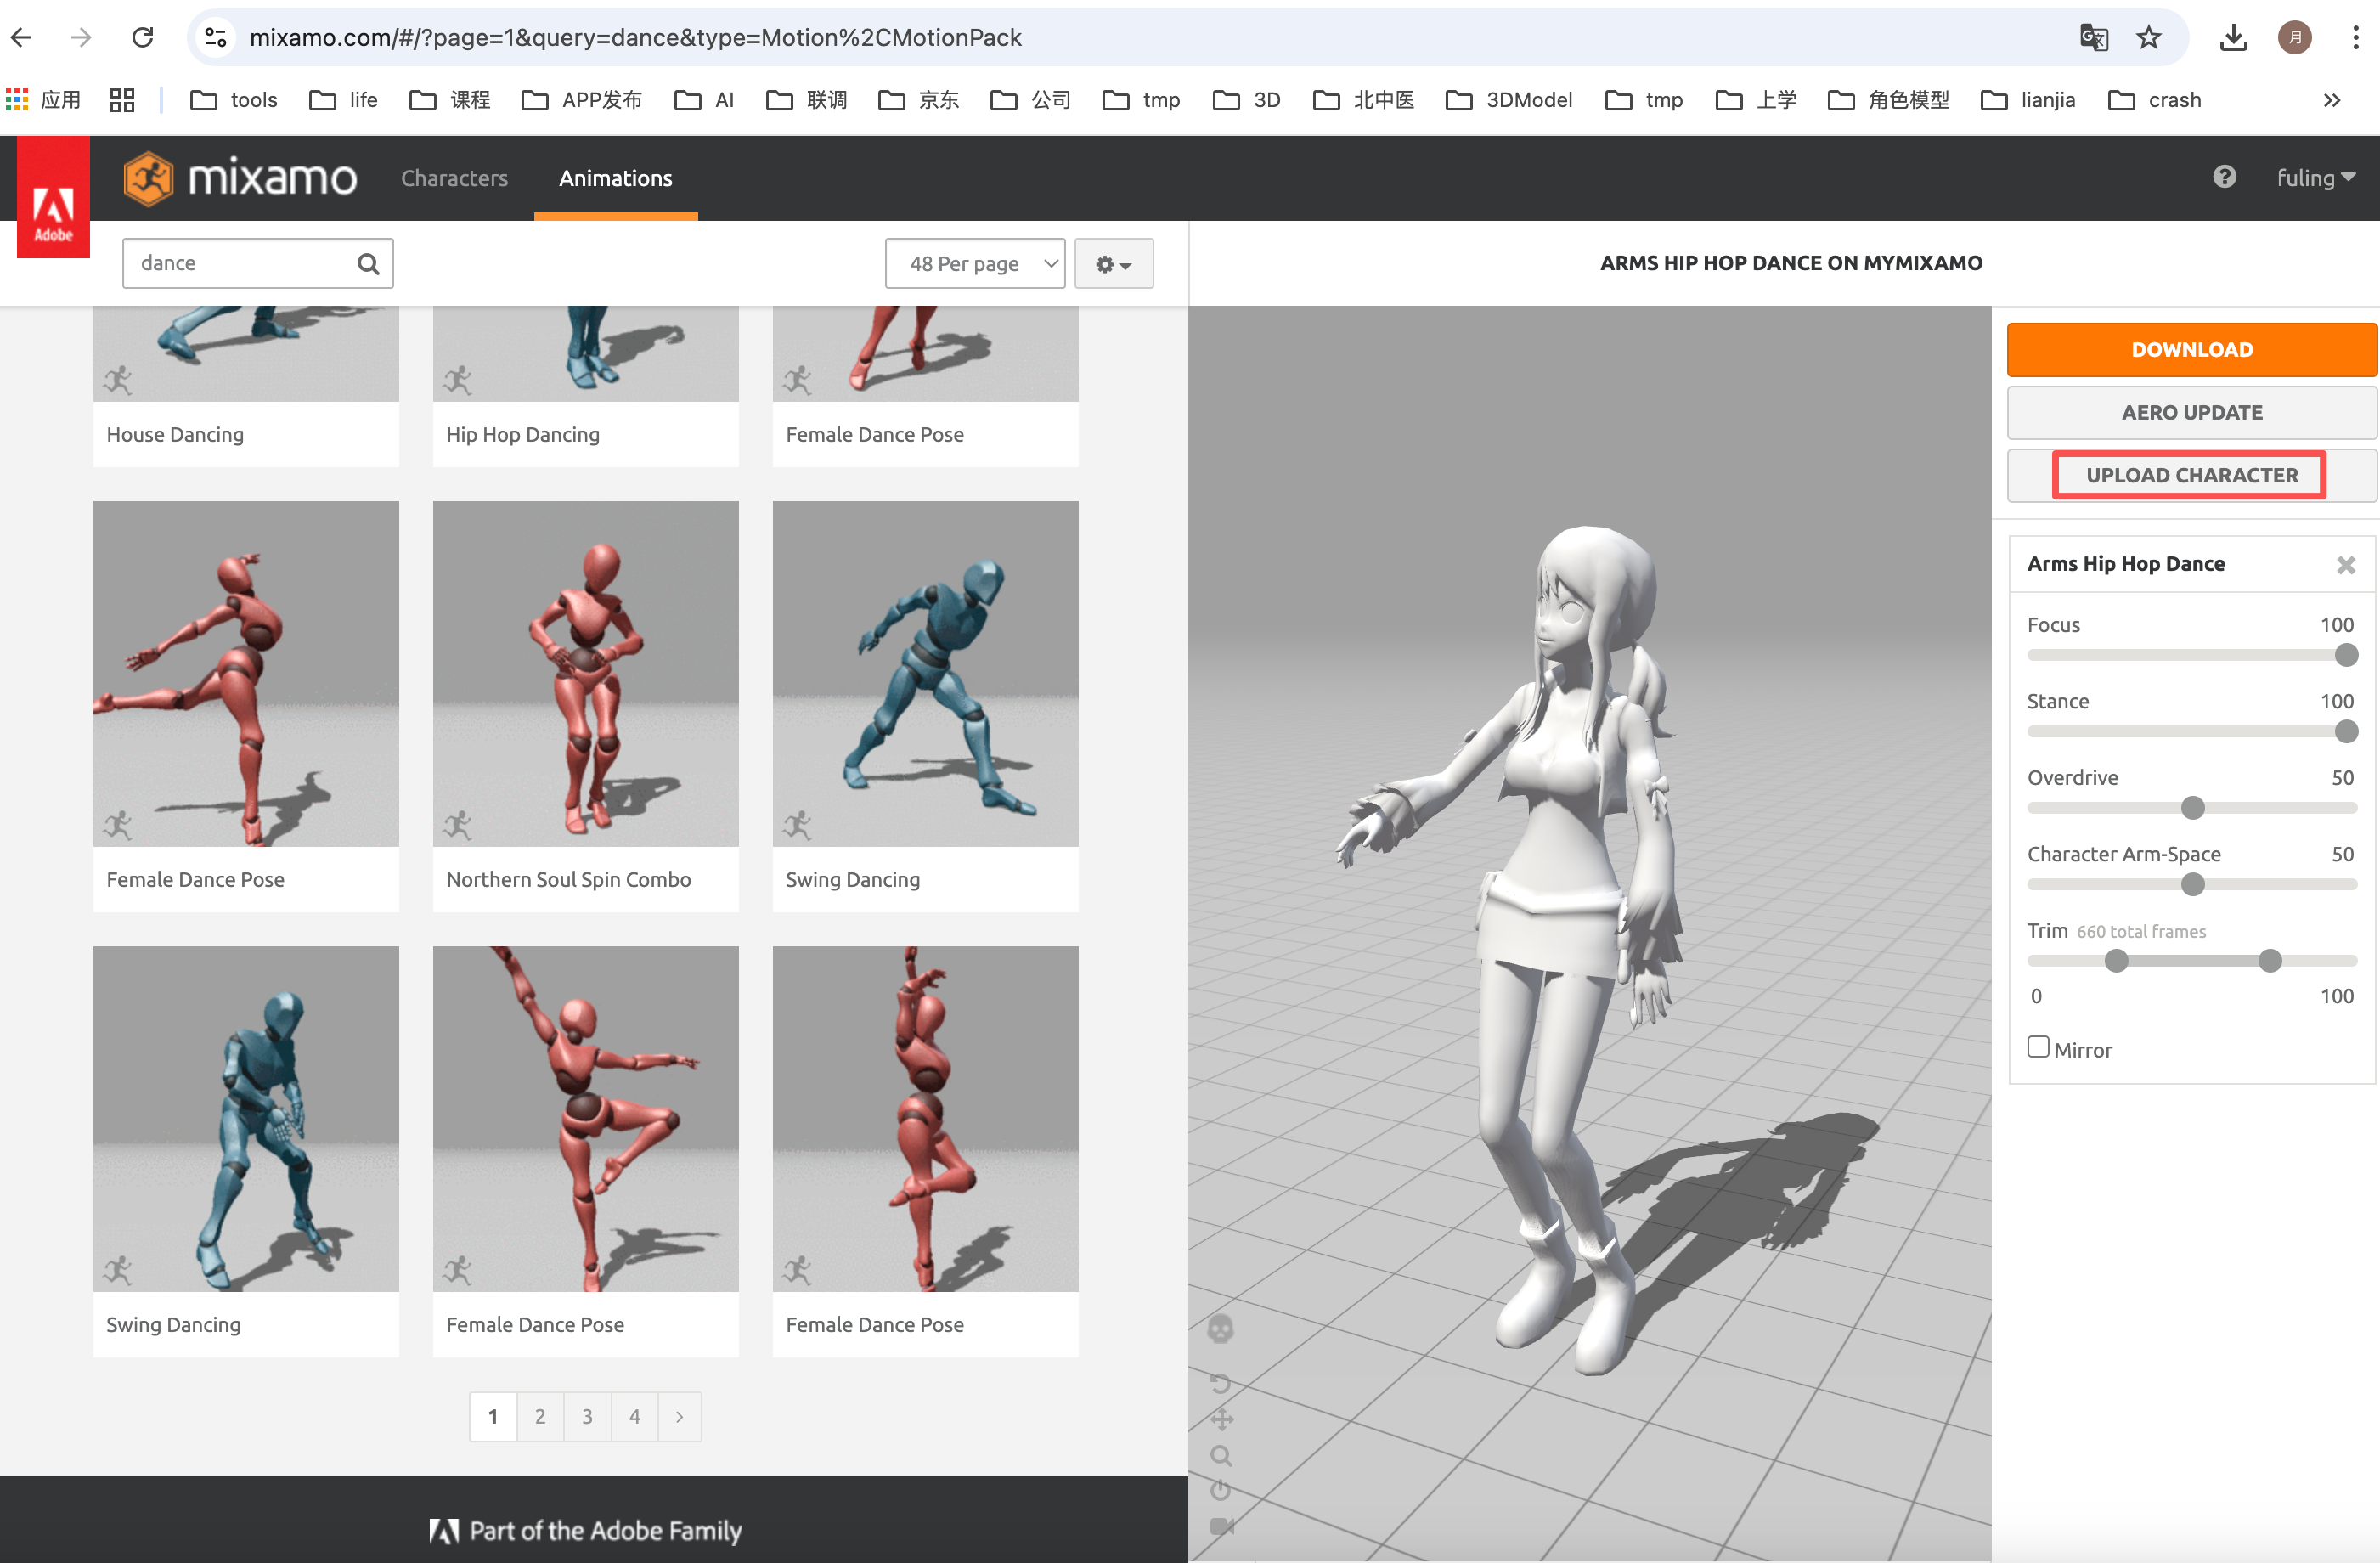2380x1563 pixels.
Task: Go to results page 2
Action: click(540, 1417)
